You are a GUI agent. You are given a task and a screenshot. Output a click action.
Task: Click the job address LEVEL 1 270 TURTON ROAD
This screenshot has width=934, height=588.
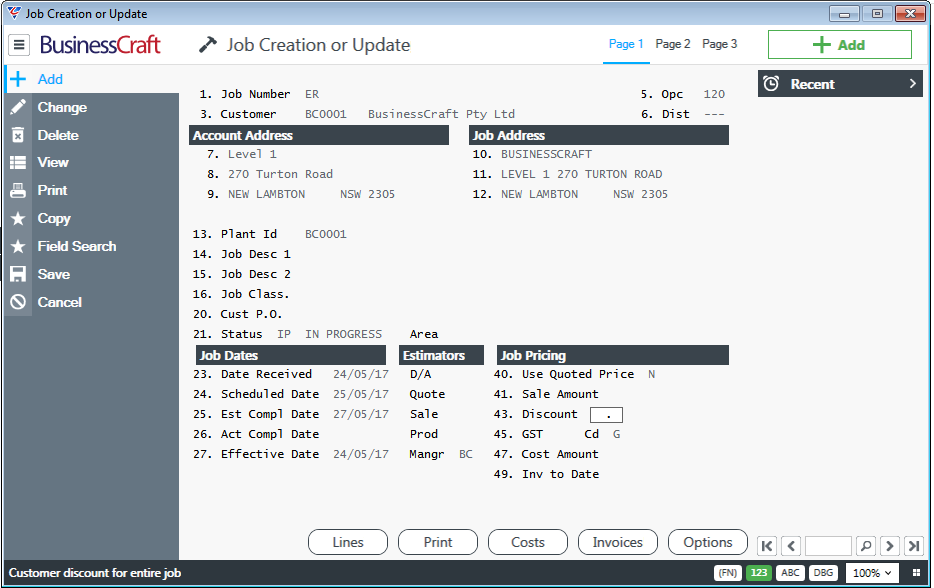[x=581, y=174]
